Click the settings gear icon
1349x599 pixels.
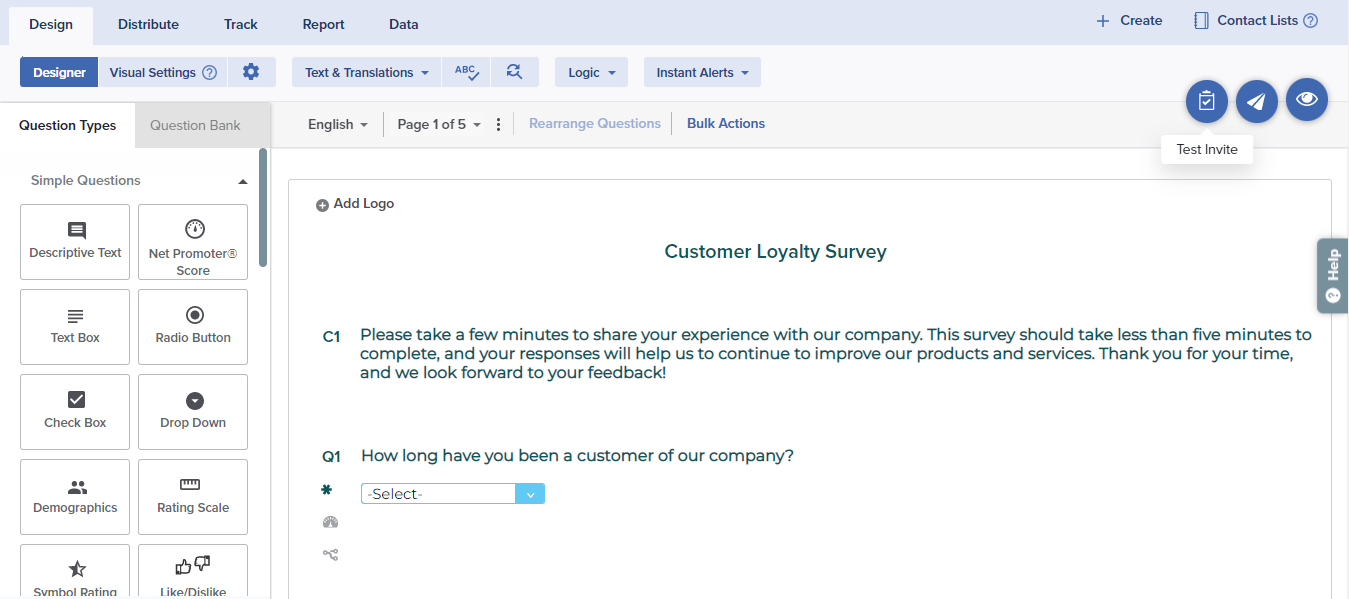tap(251, 72)
